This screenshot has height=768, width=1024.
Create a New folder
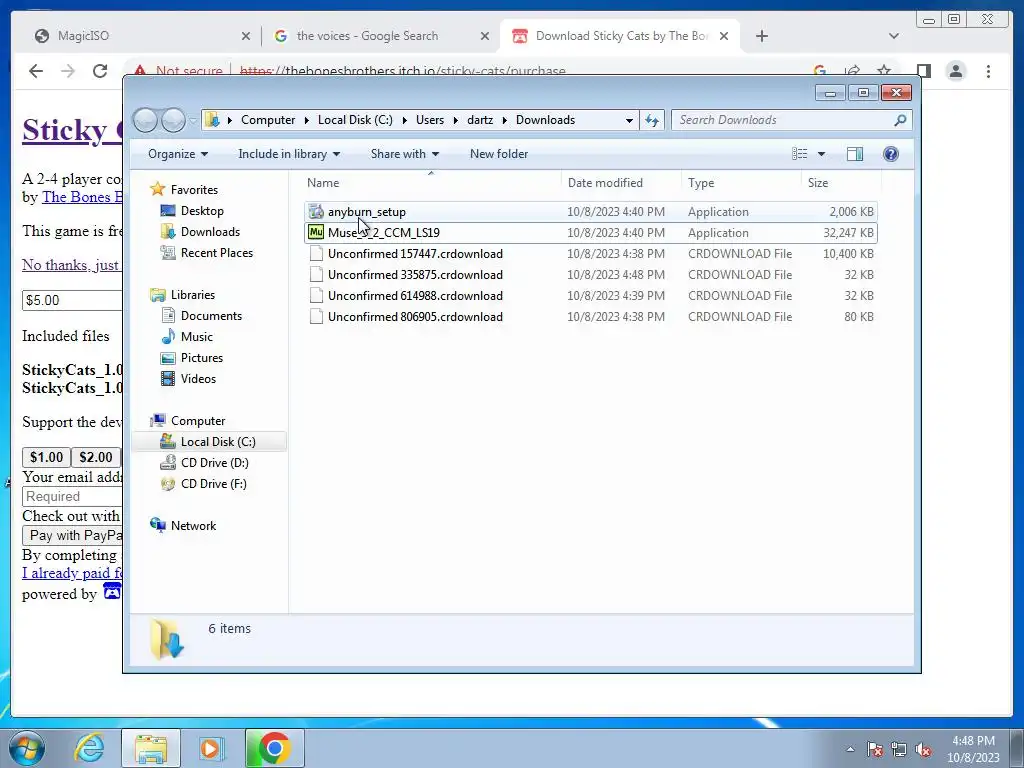point(499,153)
